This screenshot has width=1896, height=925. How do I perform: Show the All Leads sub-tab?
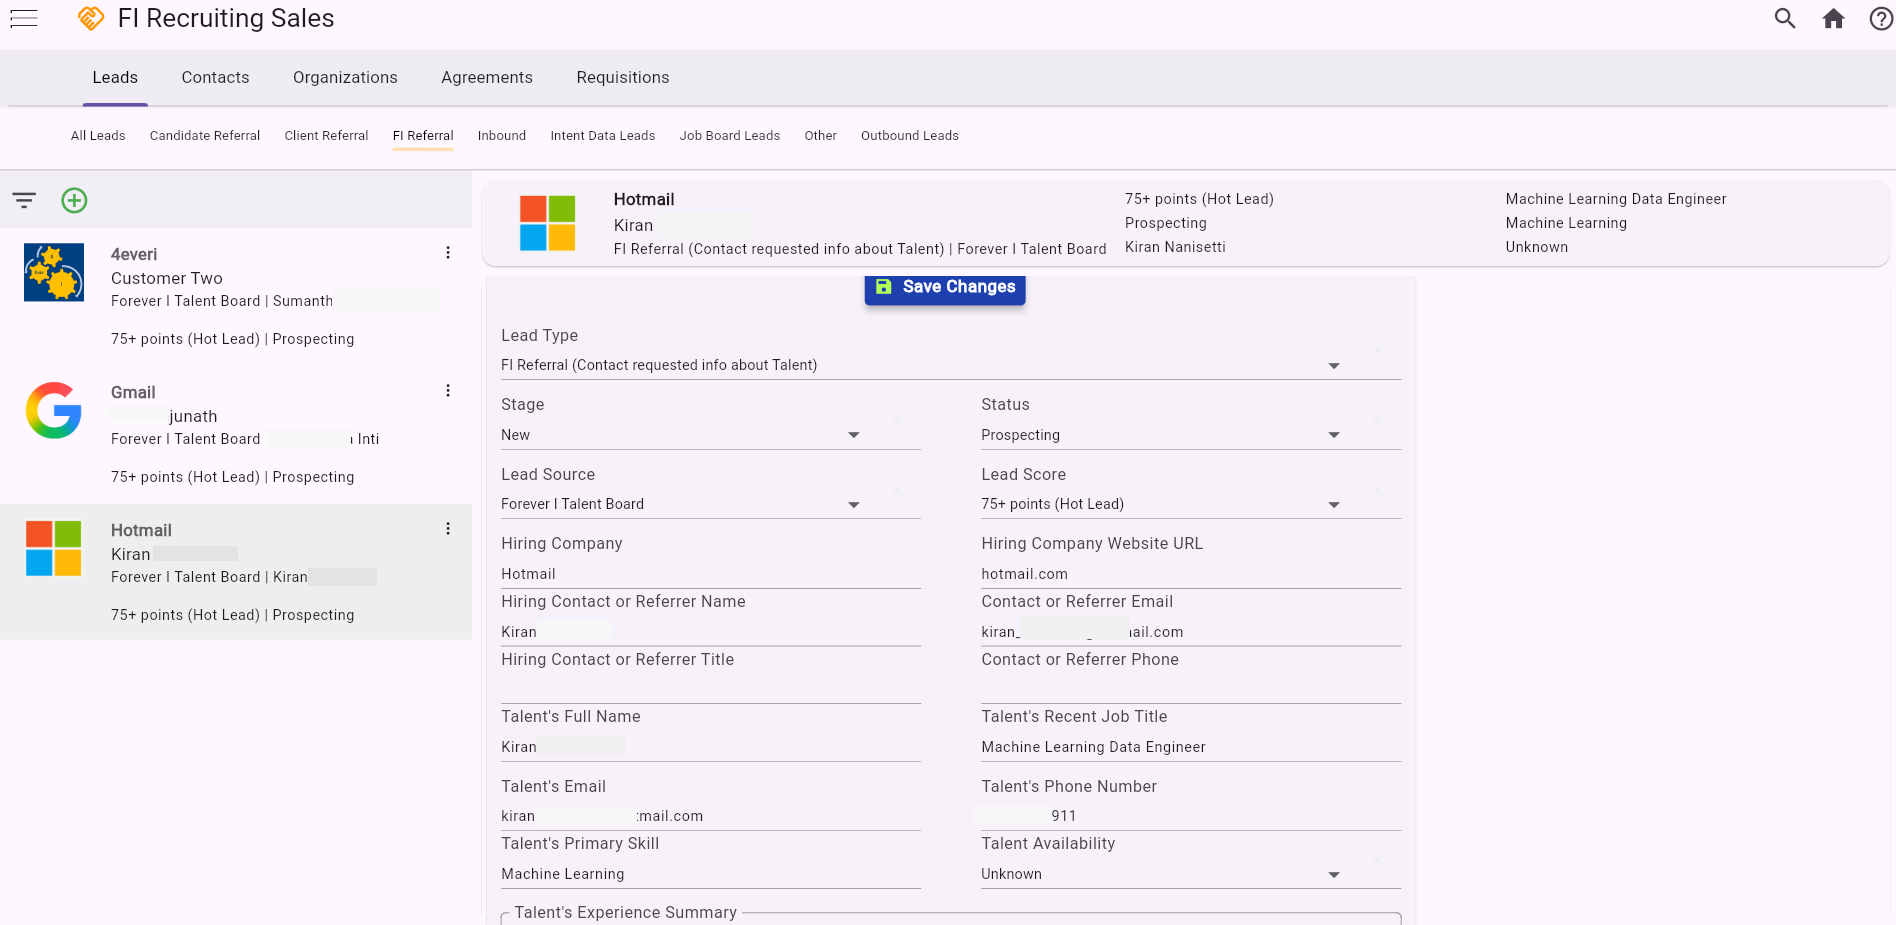point(98,136)
